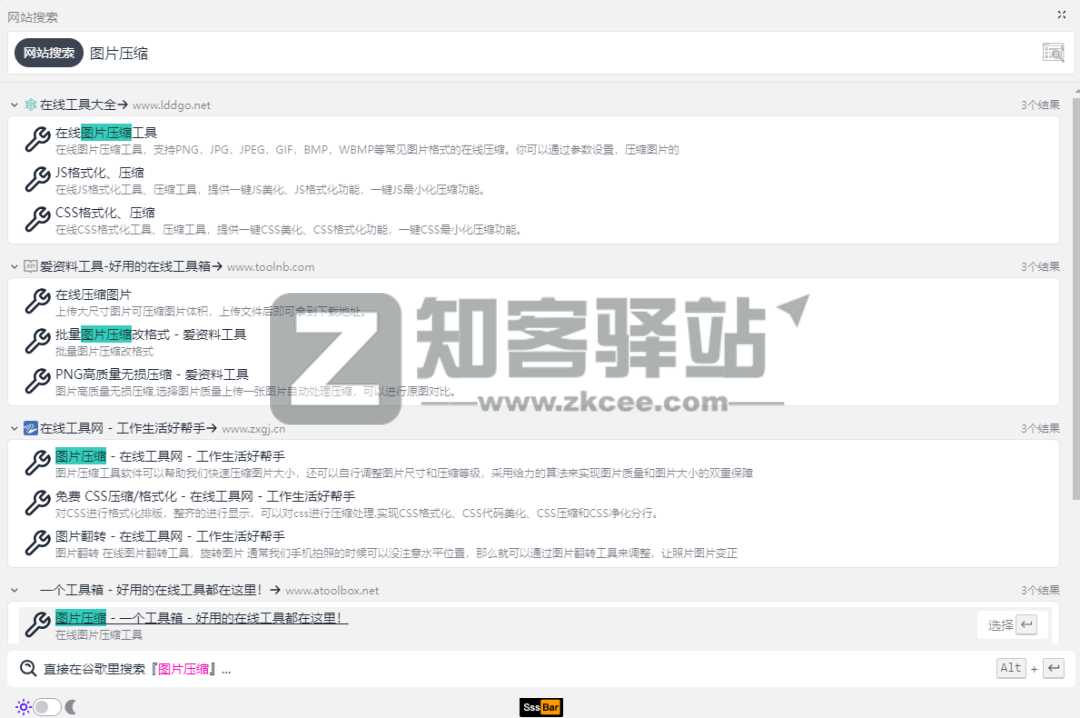Click the wrench icon beside PNG高质量无损压缩
The image size is (1080, 718).
[37, 381]
